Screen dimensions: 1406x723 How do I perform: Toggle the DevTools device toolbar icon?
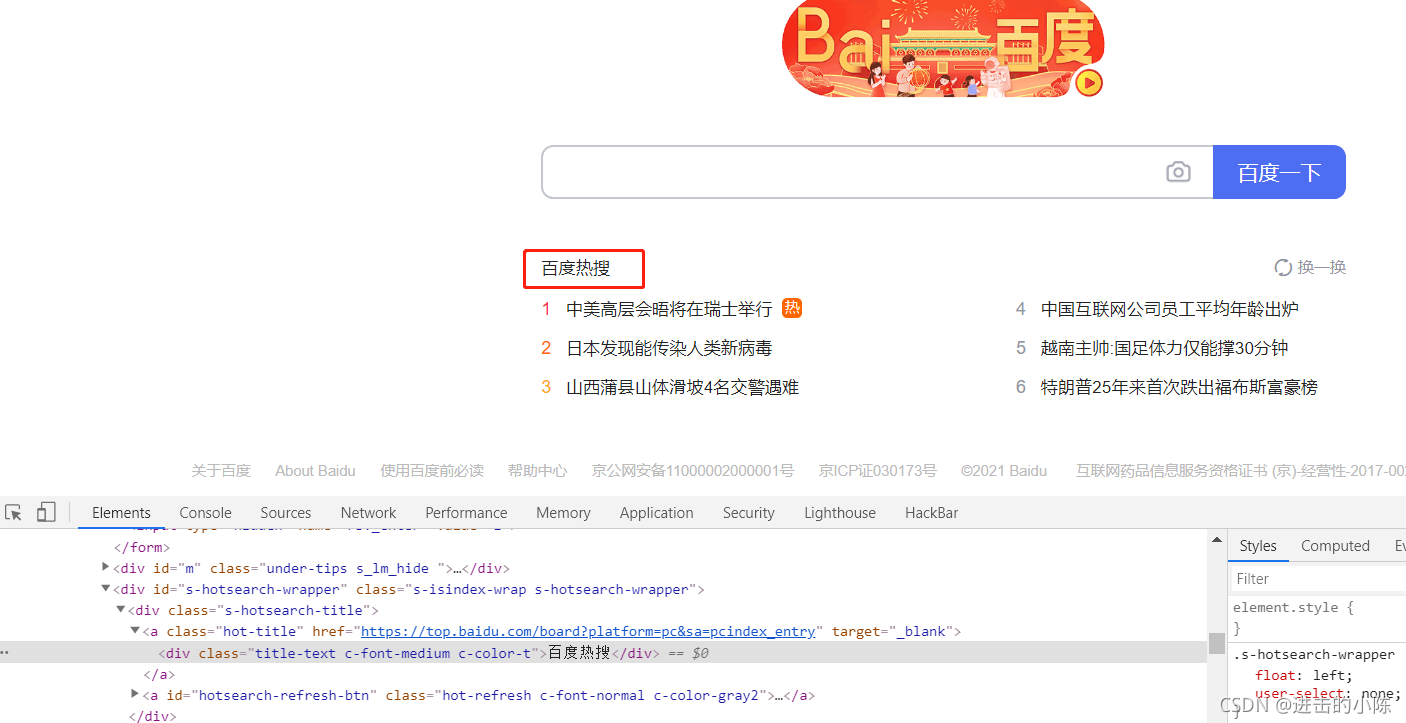pyautogui.click(x=46, y=512)
